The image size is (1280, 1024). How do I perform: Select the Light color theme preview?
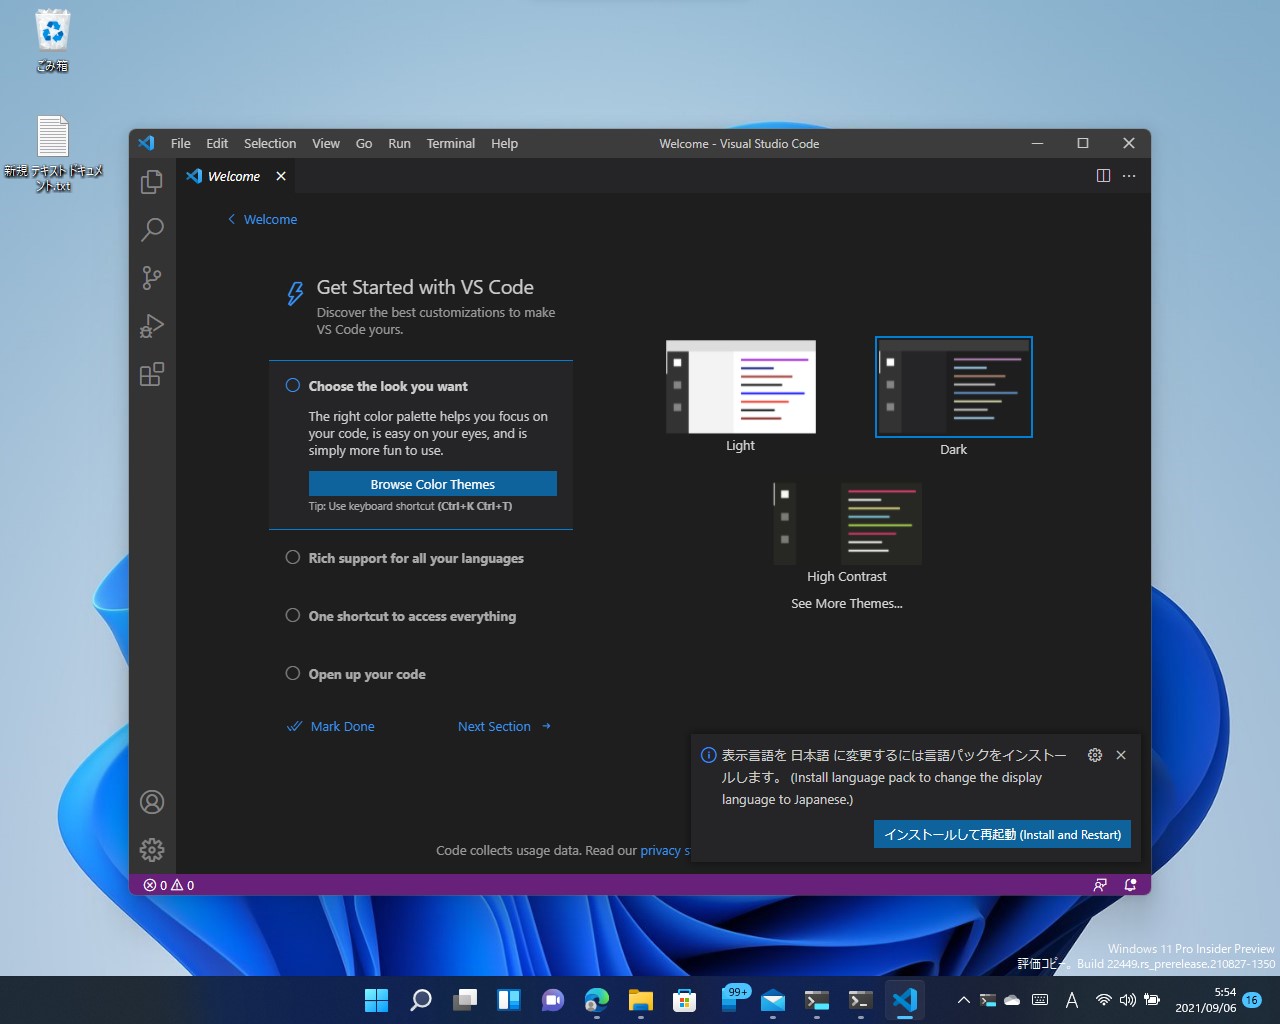(740, 387)
